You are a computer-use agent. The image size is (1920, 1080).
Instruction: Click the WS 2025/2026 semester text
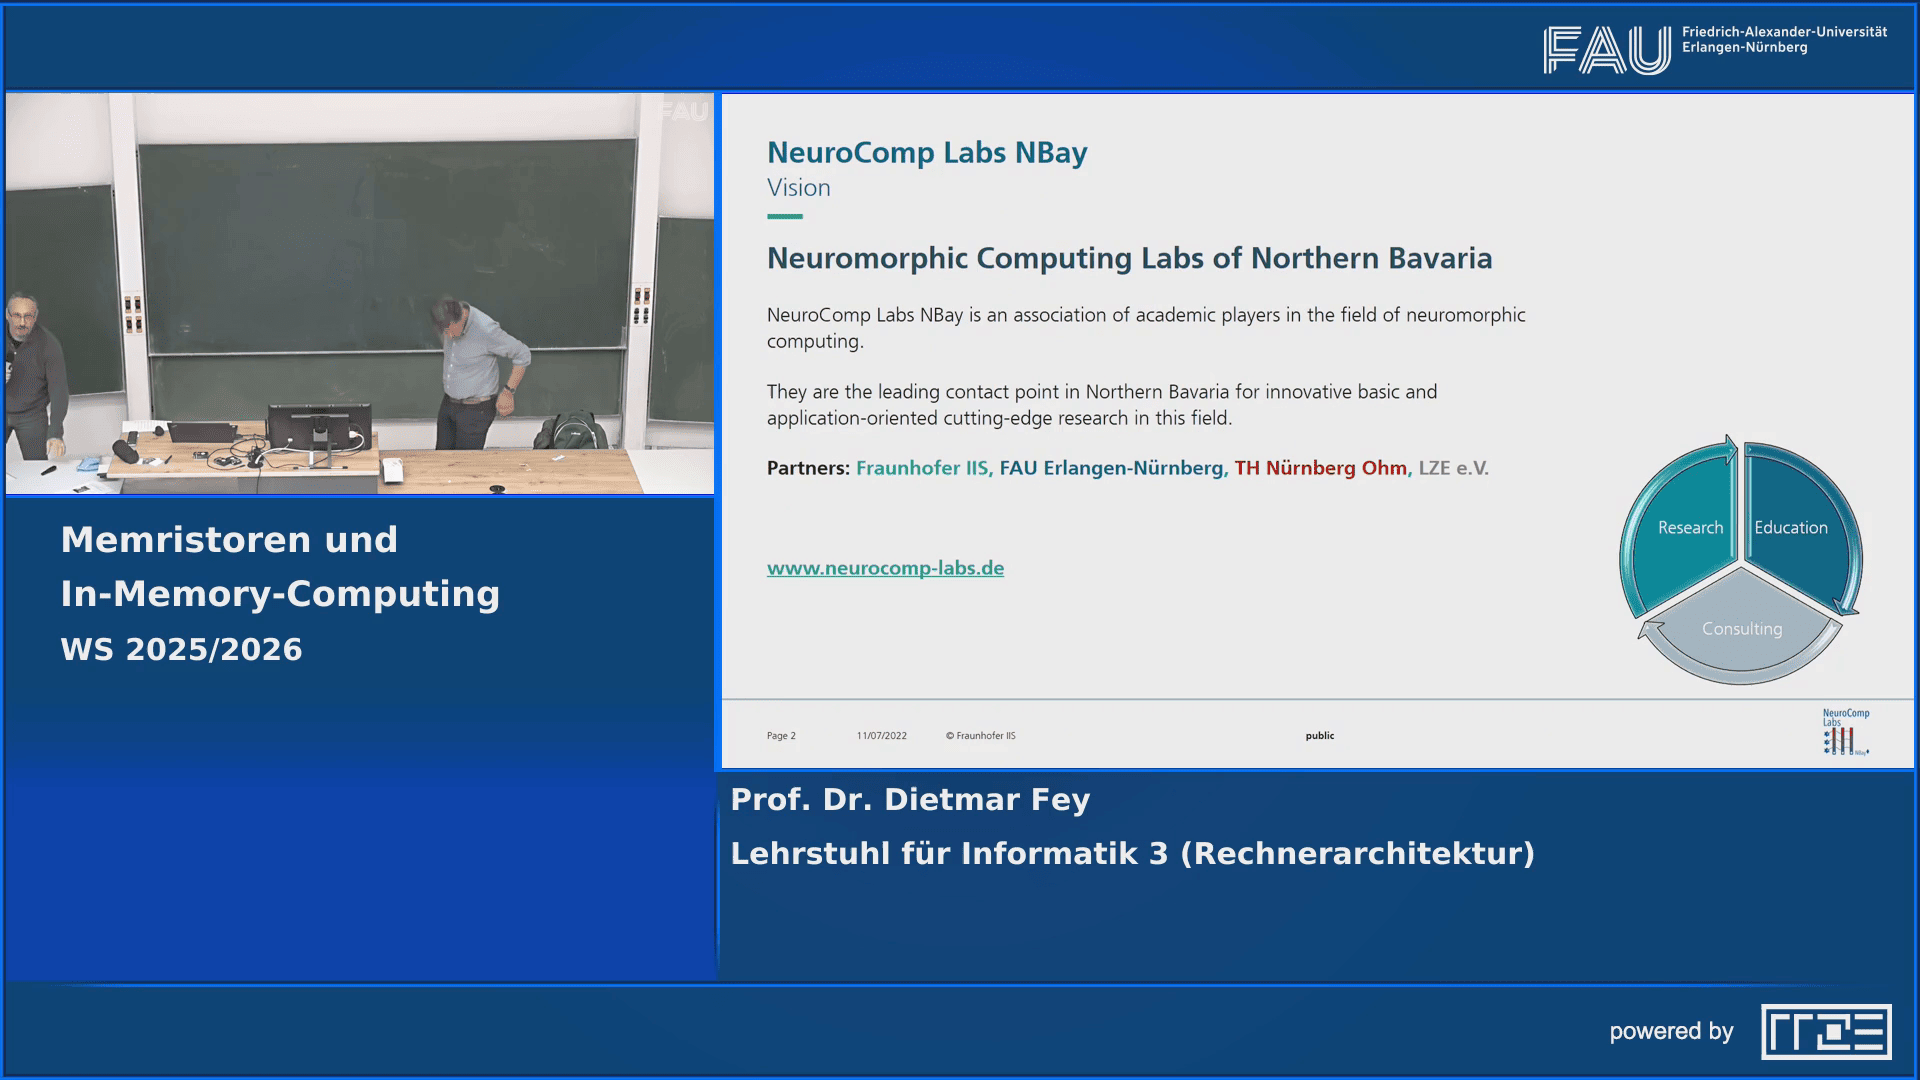(181, 650)
